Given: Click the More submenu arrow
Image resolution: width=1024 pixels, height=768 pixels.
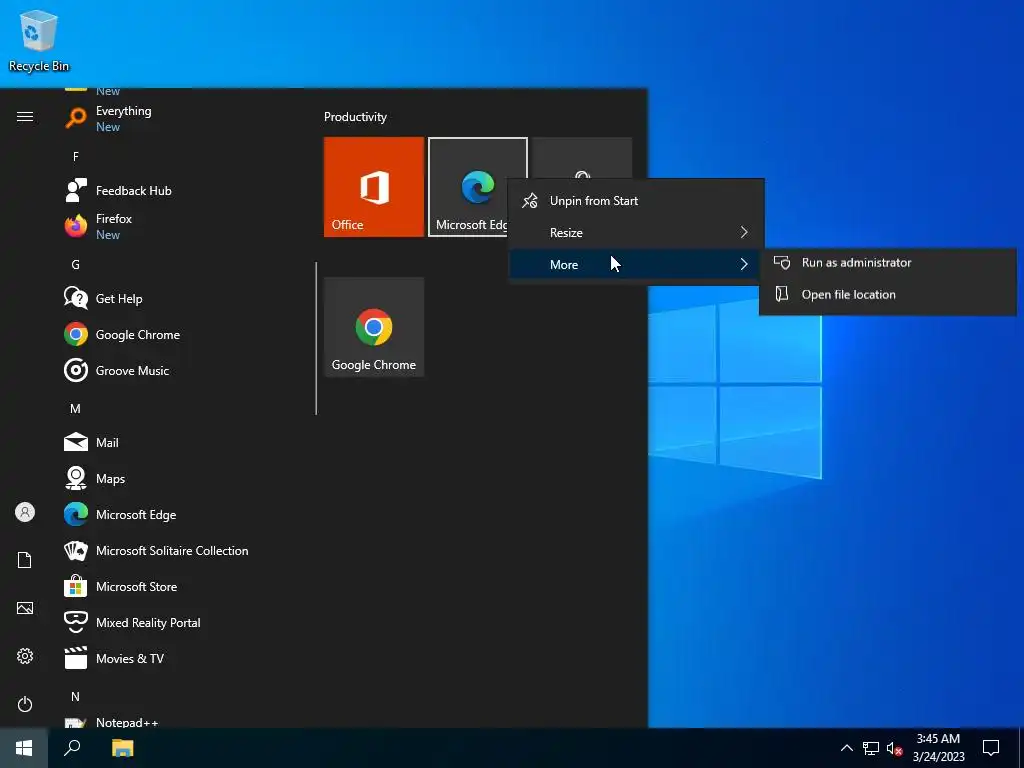Looking at the screenshot, I should point(744,264).
